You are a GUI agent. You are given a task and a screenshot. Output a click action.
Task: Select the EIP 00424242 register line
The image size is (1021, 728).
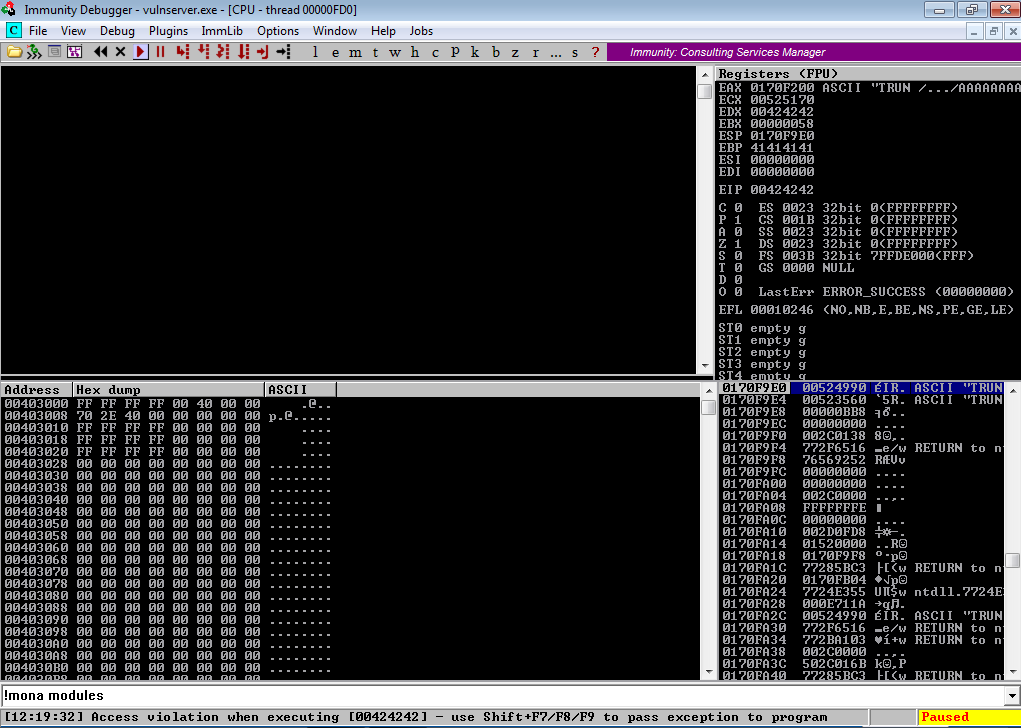[766, 189]
